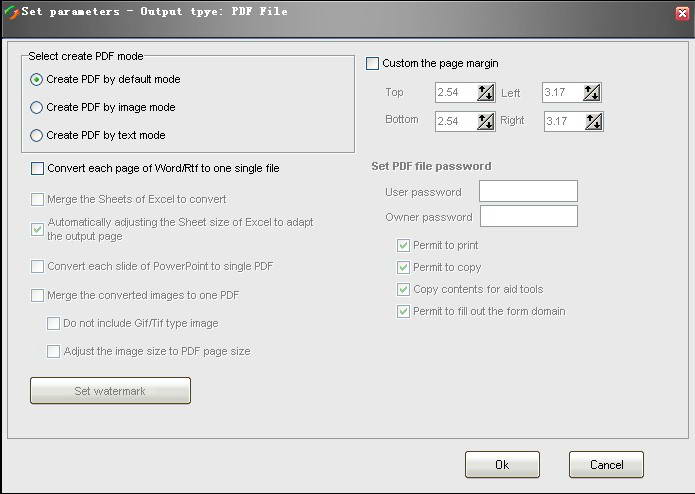Toggle Copy contents for aid tools

pyautogui.click(x=403, y=289)
